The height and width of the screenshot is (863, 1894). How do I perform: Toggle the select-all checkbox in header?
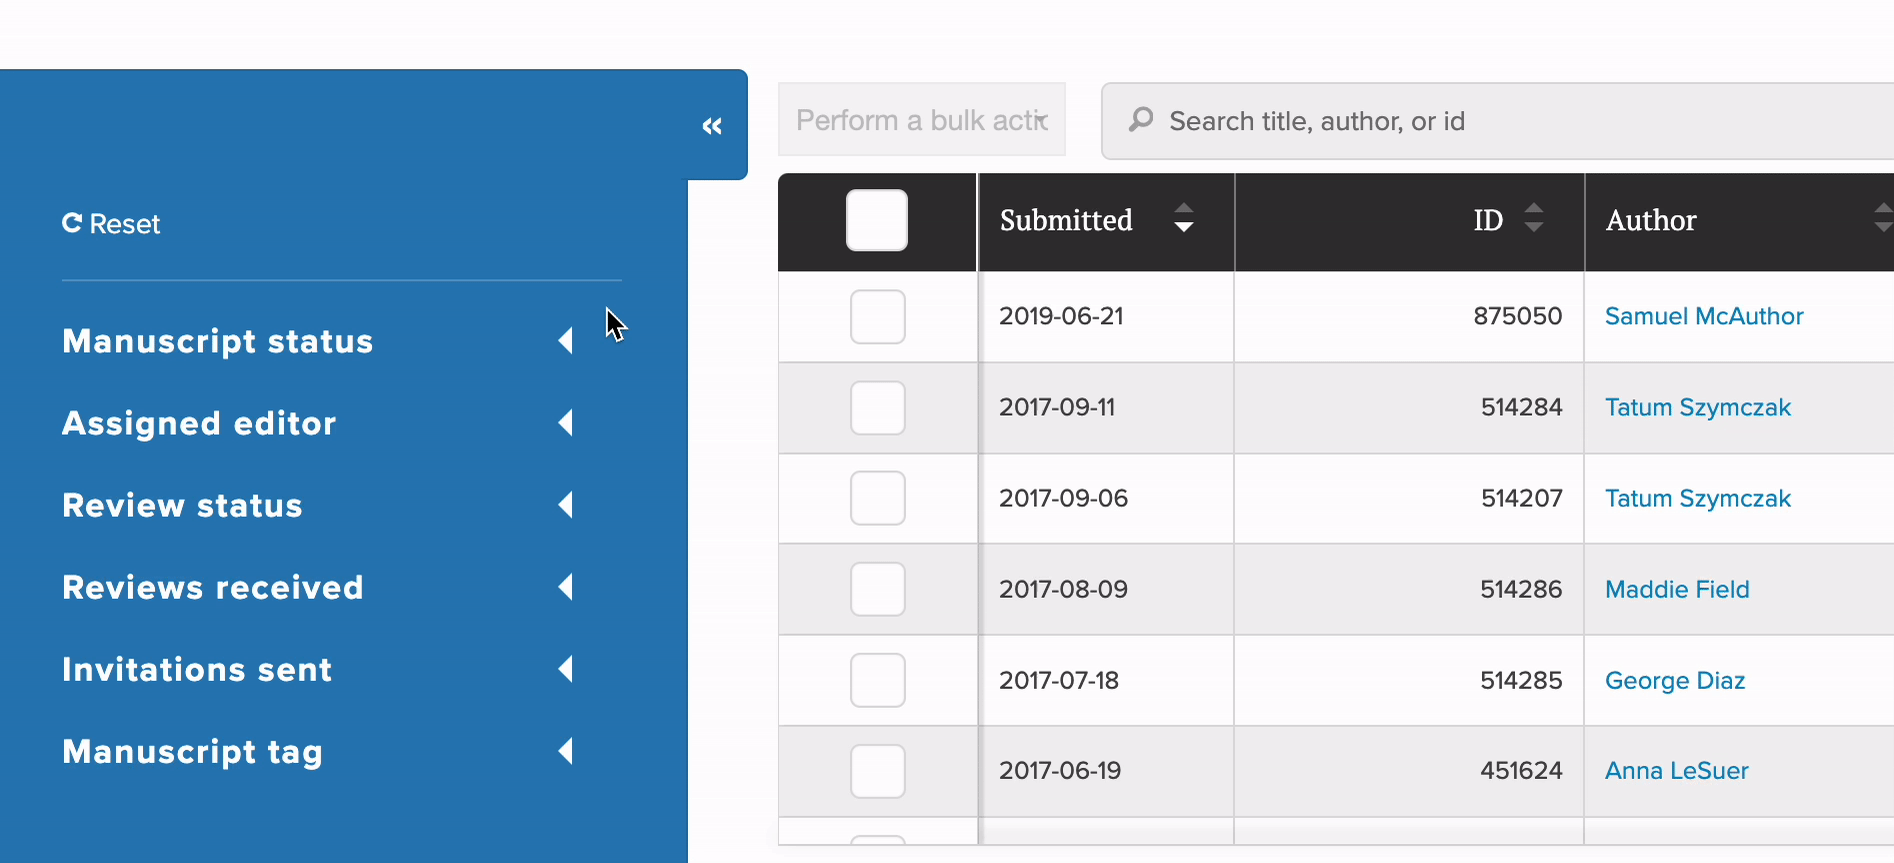tap(877, 220)
